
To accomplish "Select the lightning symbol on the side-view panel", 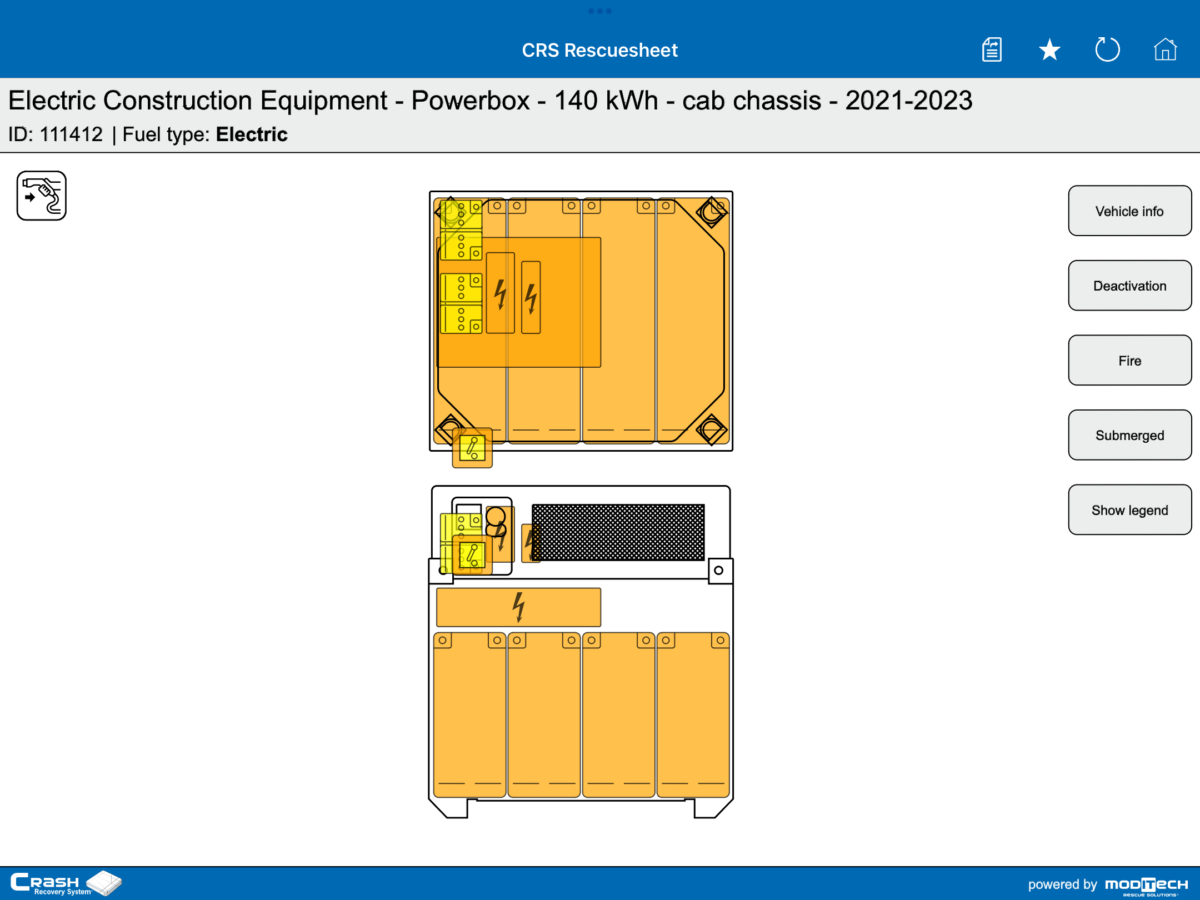I will click(x=518, y=606).
